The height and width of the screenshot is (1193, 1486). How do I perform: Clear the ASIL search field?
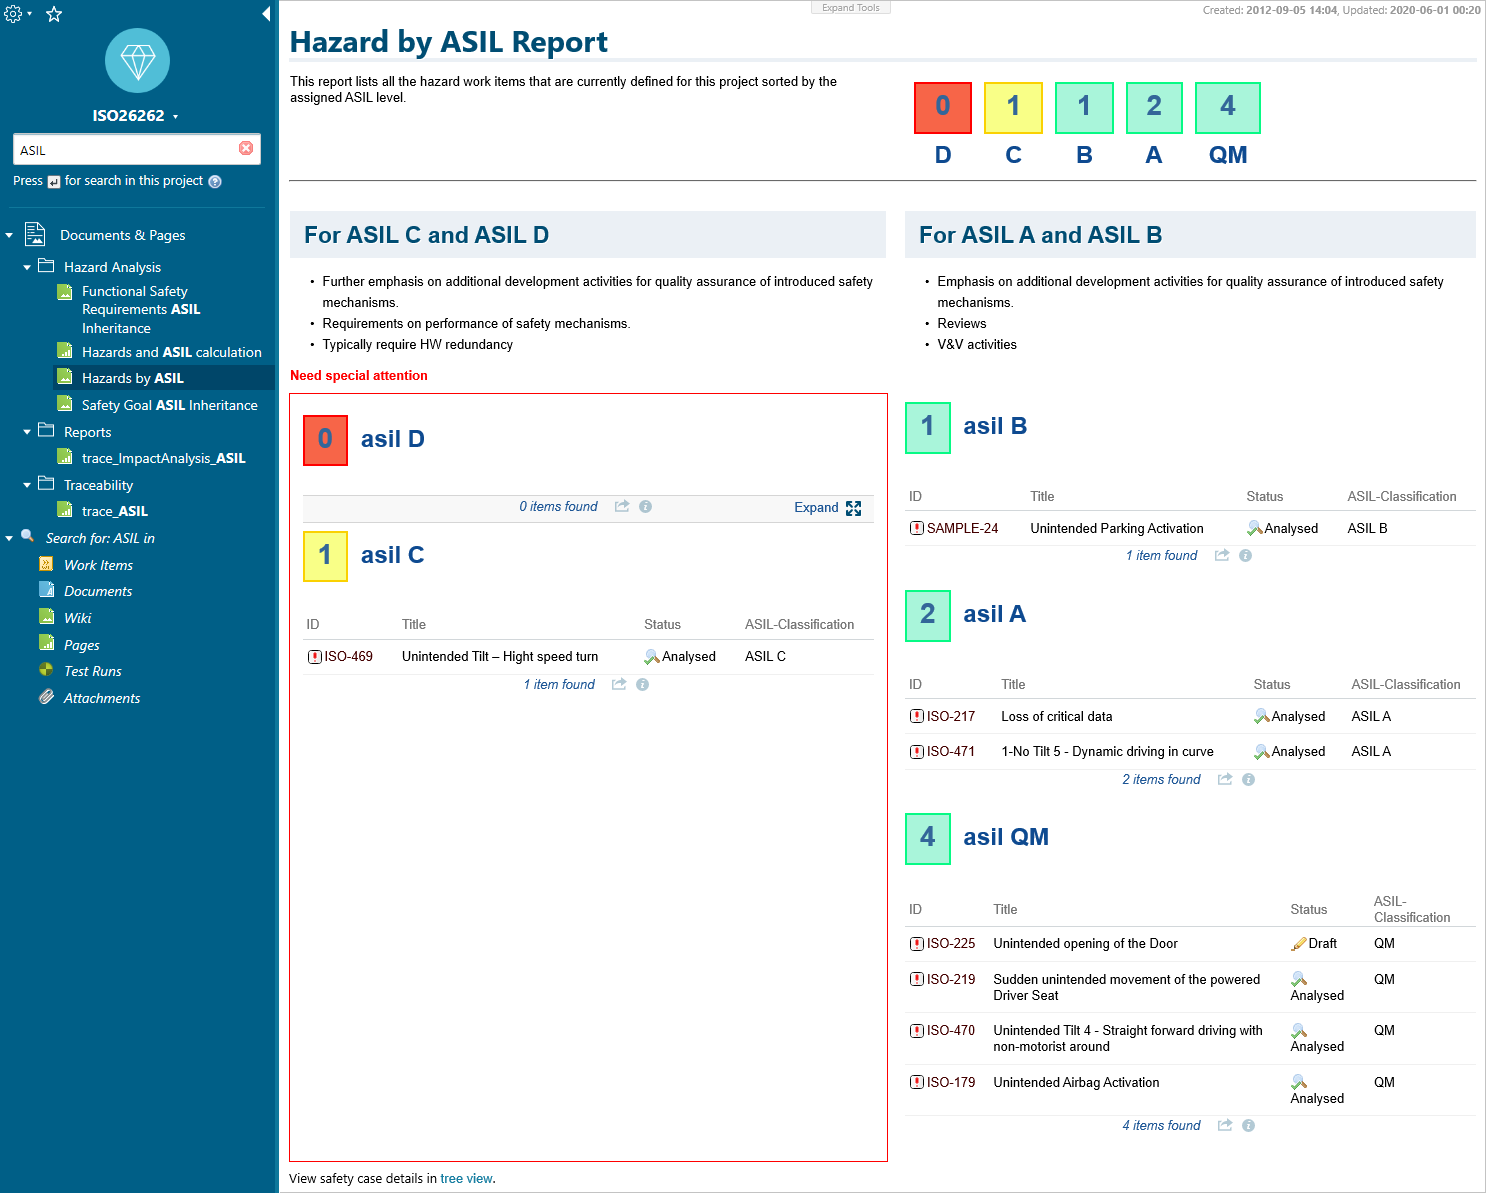click(246, 148)
